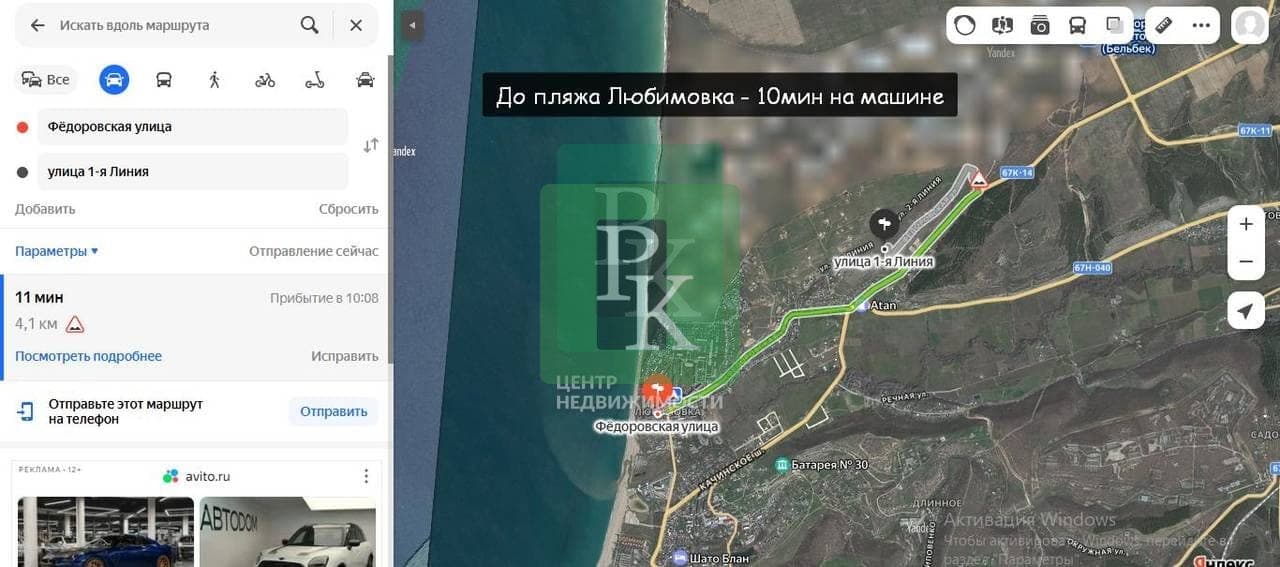1280x567 pixels.
Task: Choose the taxi route mode
Action: coord(366,80)
